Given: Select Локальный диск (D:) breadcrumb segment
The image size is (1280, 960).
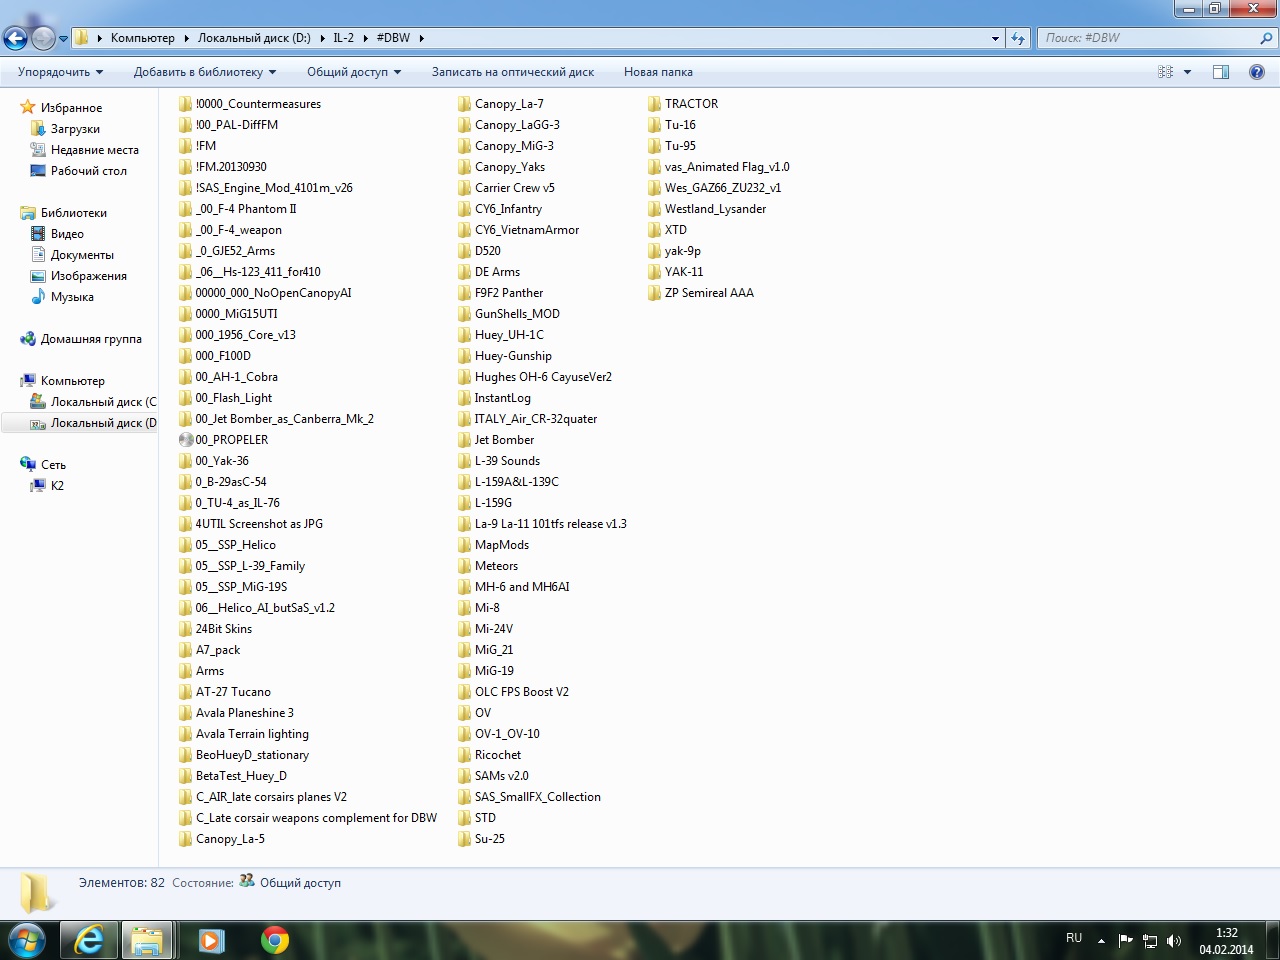Looking at the screenshot, I should 254,38.
